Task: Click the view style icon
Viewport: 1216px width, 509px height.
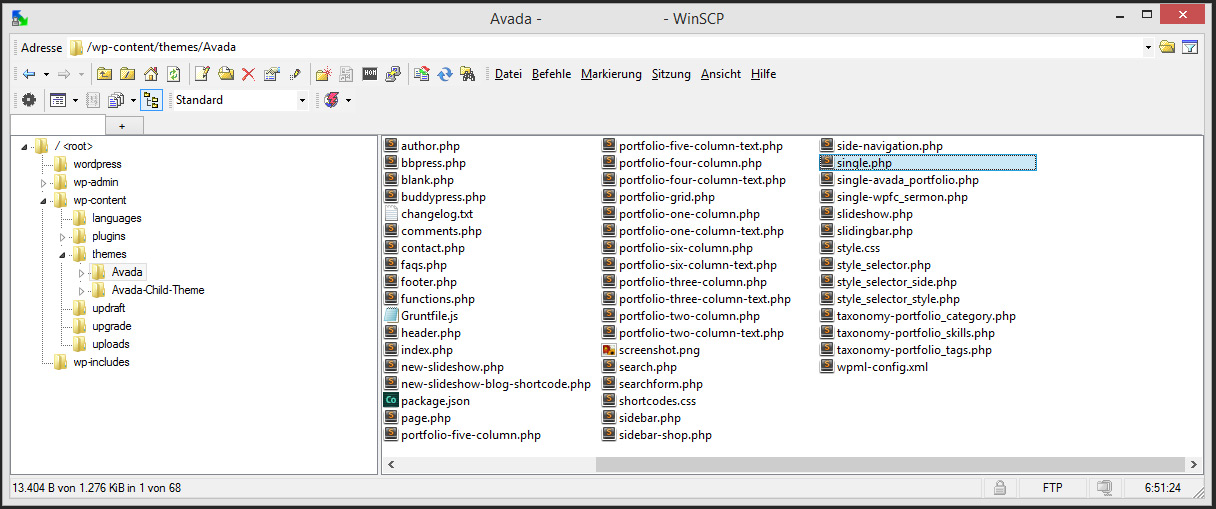Action: (58, 100)
